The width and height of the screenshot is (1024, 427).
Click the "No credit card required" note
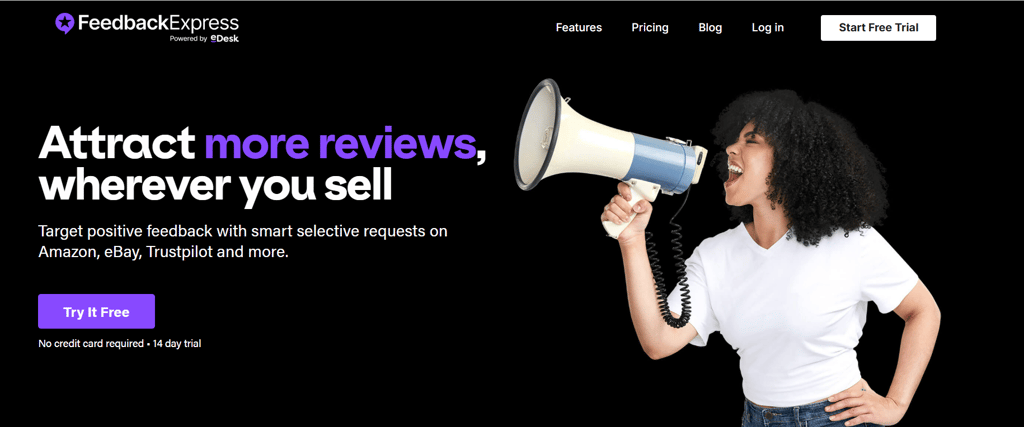pyautogui.click(x=91, y=343)
